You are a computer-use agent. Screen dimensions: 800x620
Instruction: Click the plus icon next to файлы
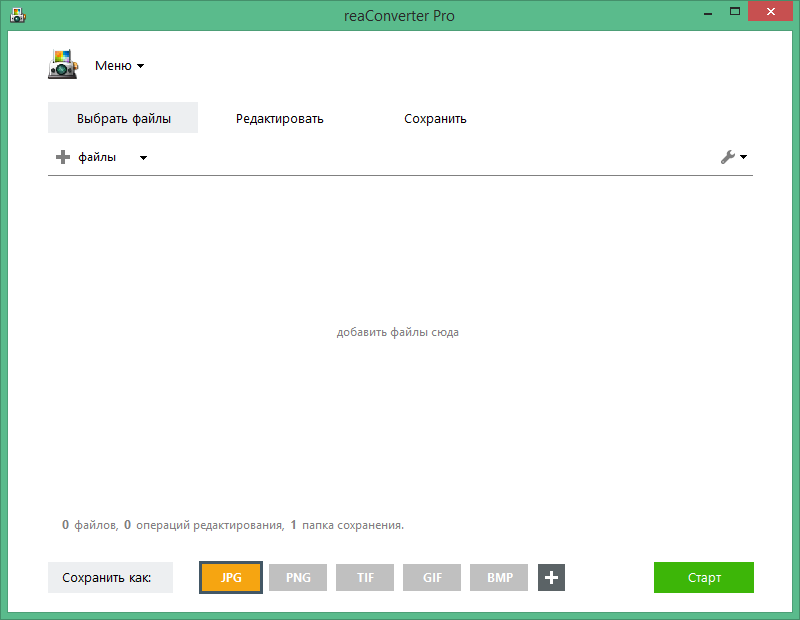click(x=62, y=157)
